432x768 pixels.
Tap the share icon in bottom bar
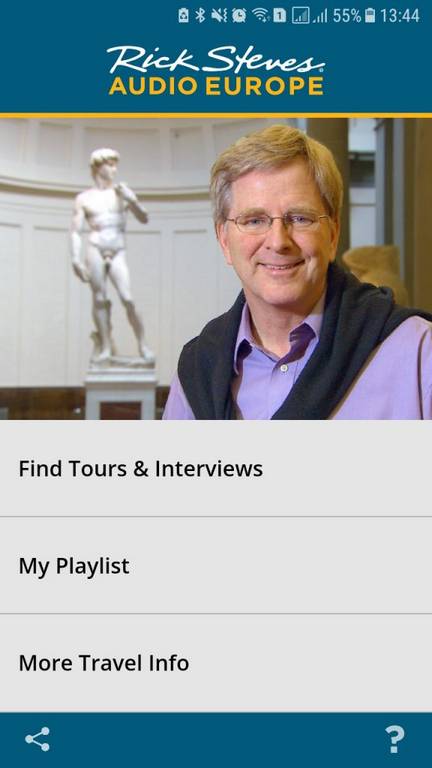point(38,739)
